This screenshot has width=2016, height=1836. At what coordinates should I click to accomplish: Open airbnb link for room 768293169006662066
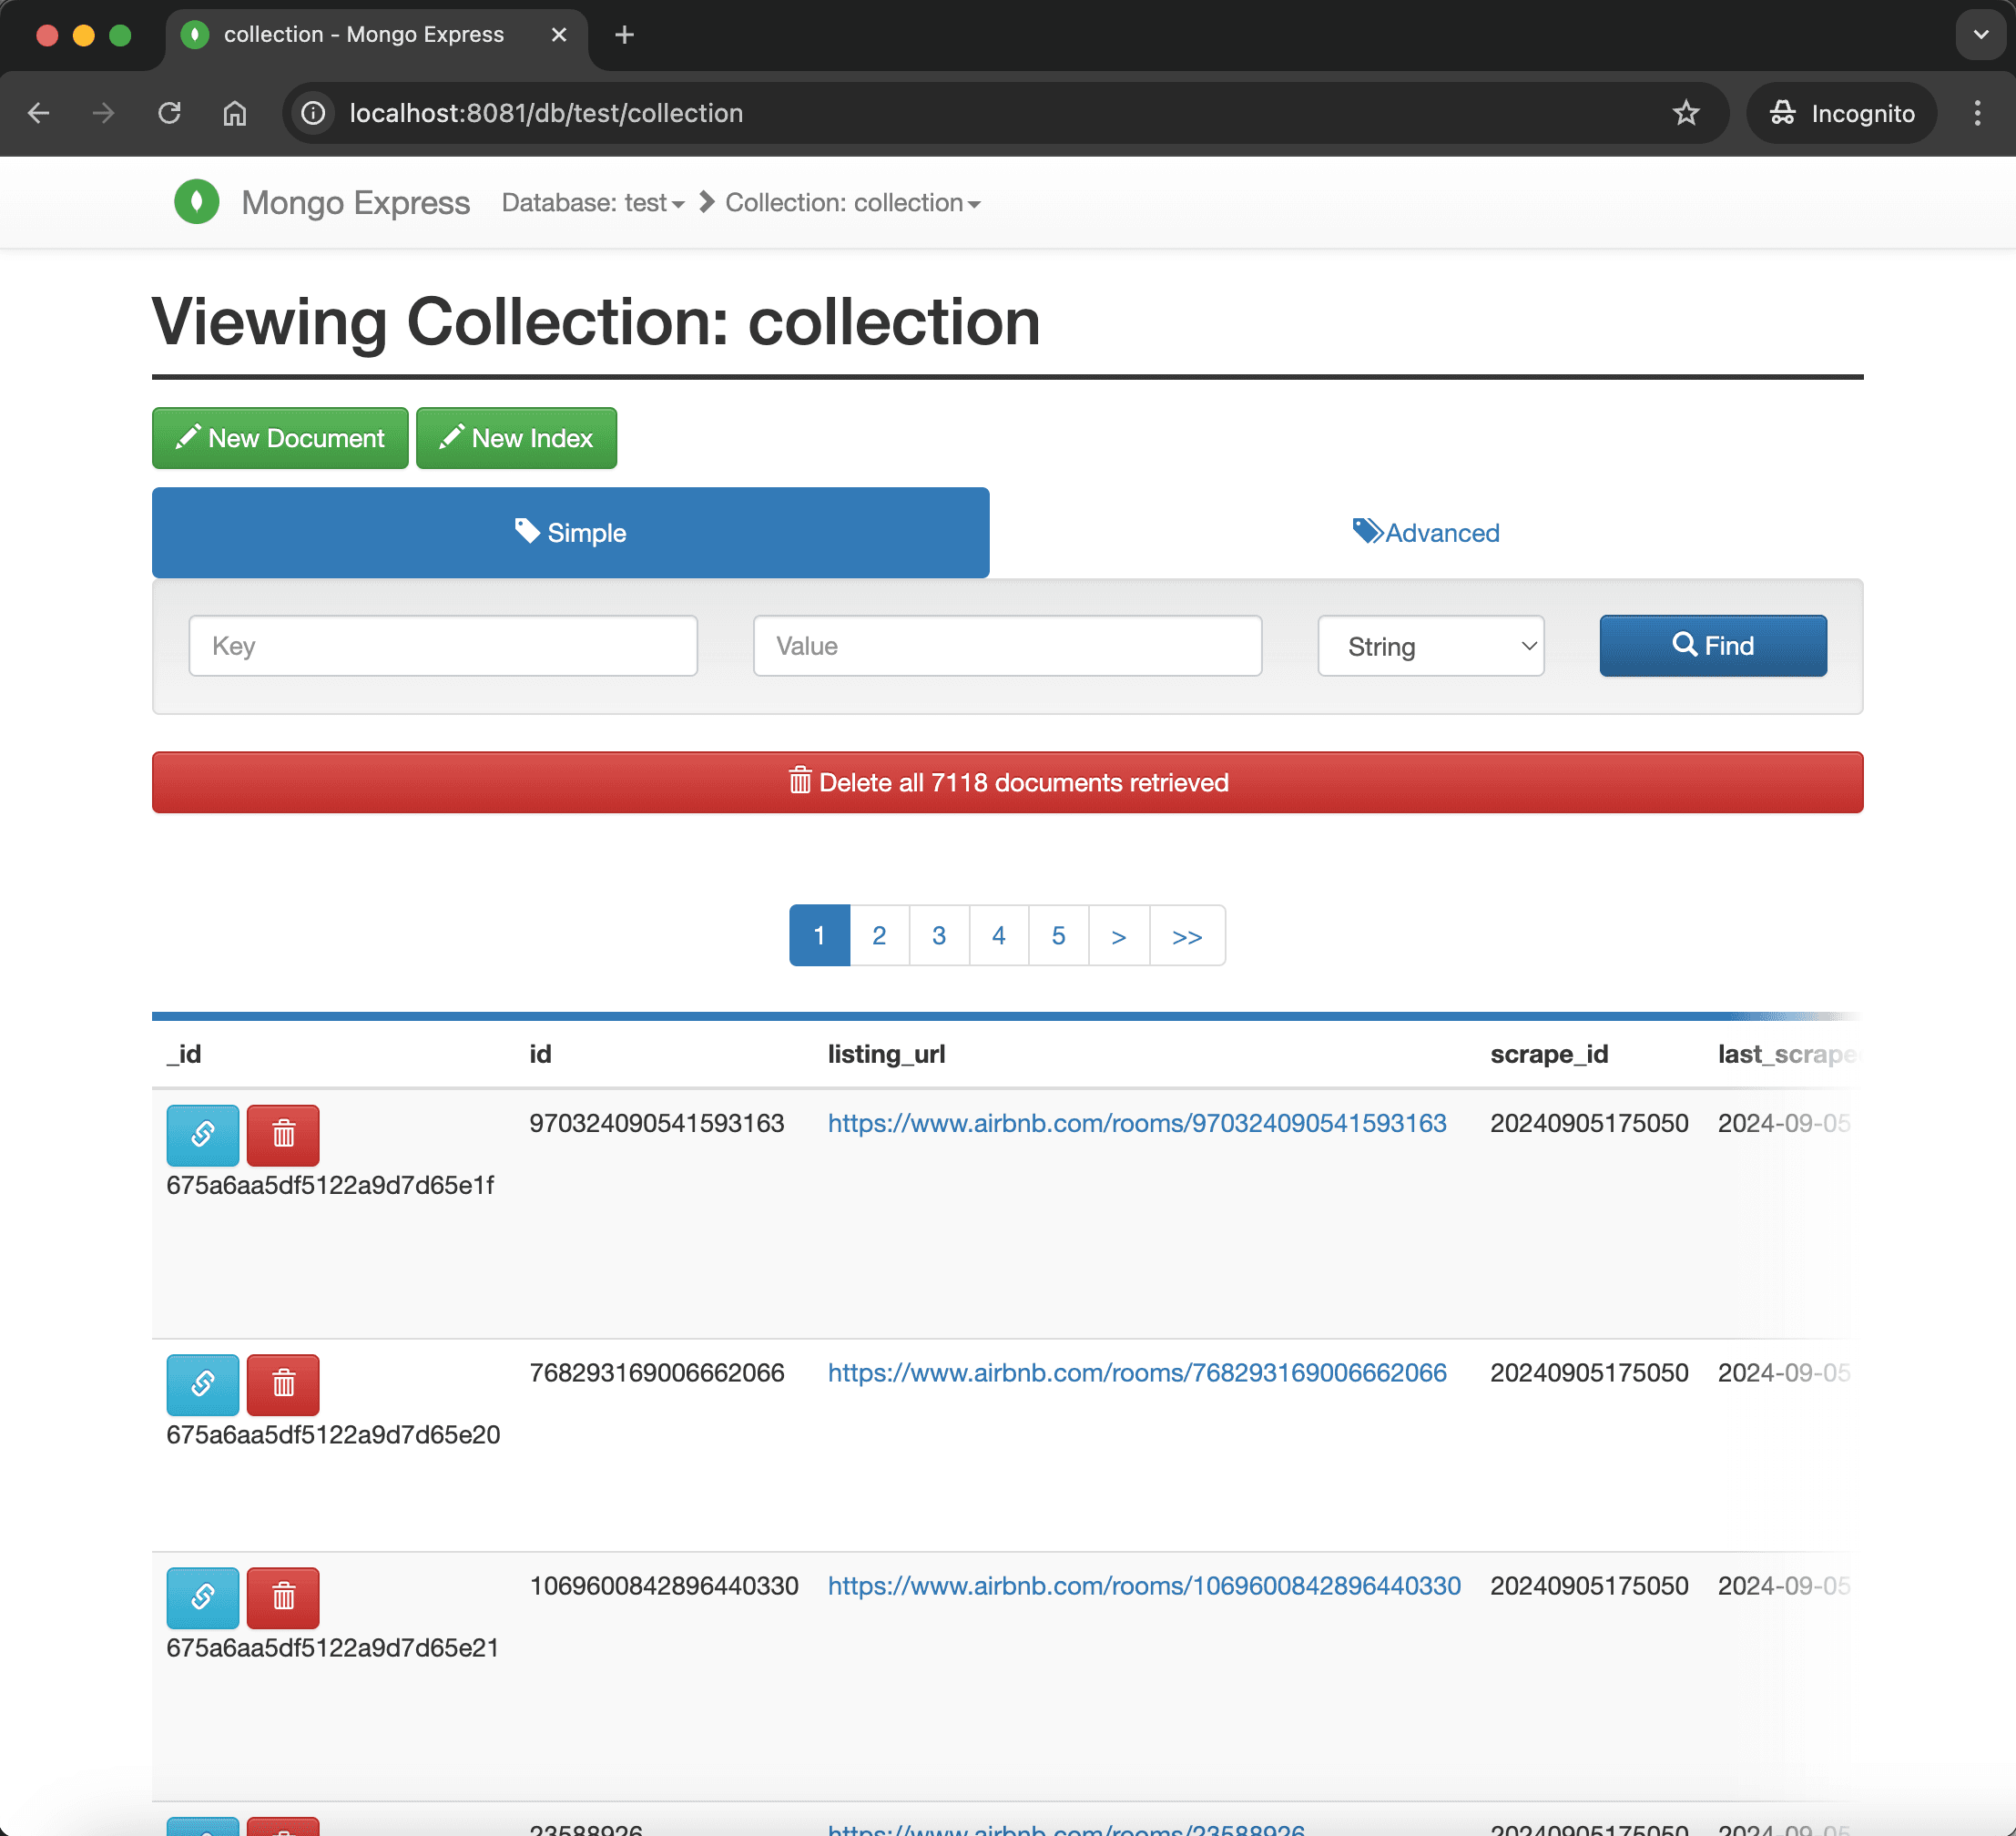click(1137, 1372)
